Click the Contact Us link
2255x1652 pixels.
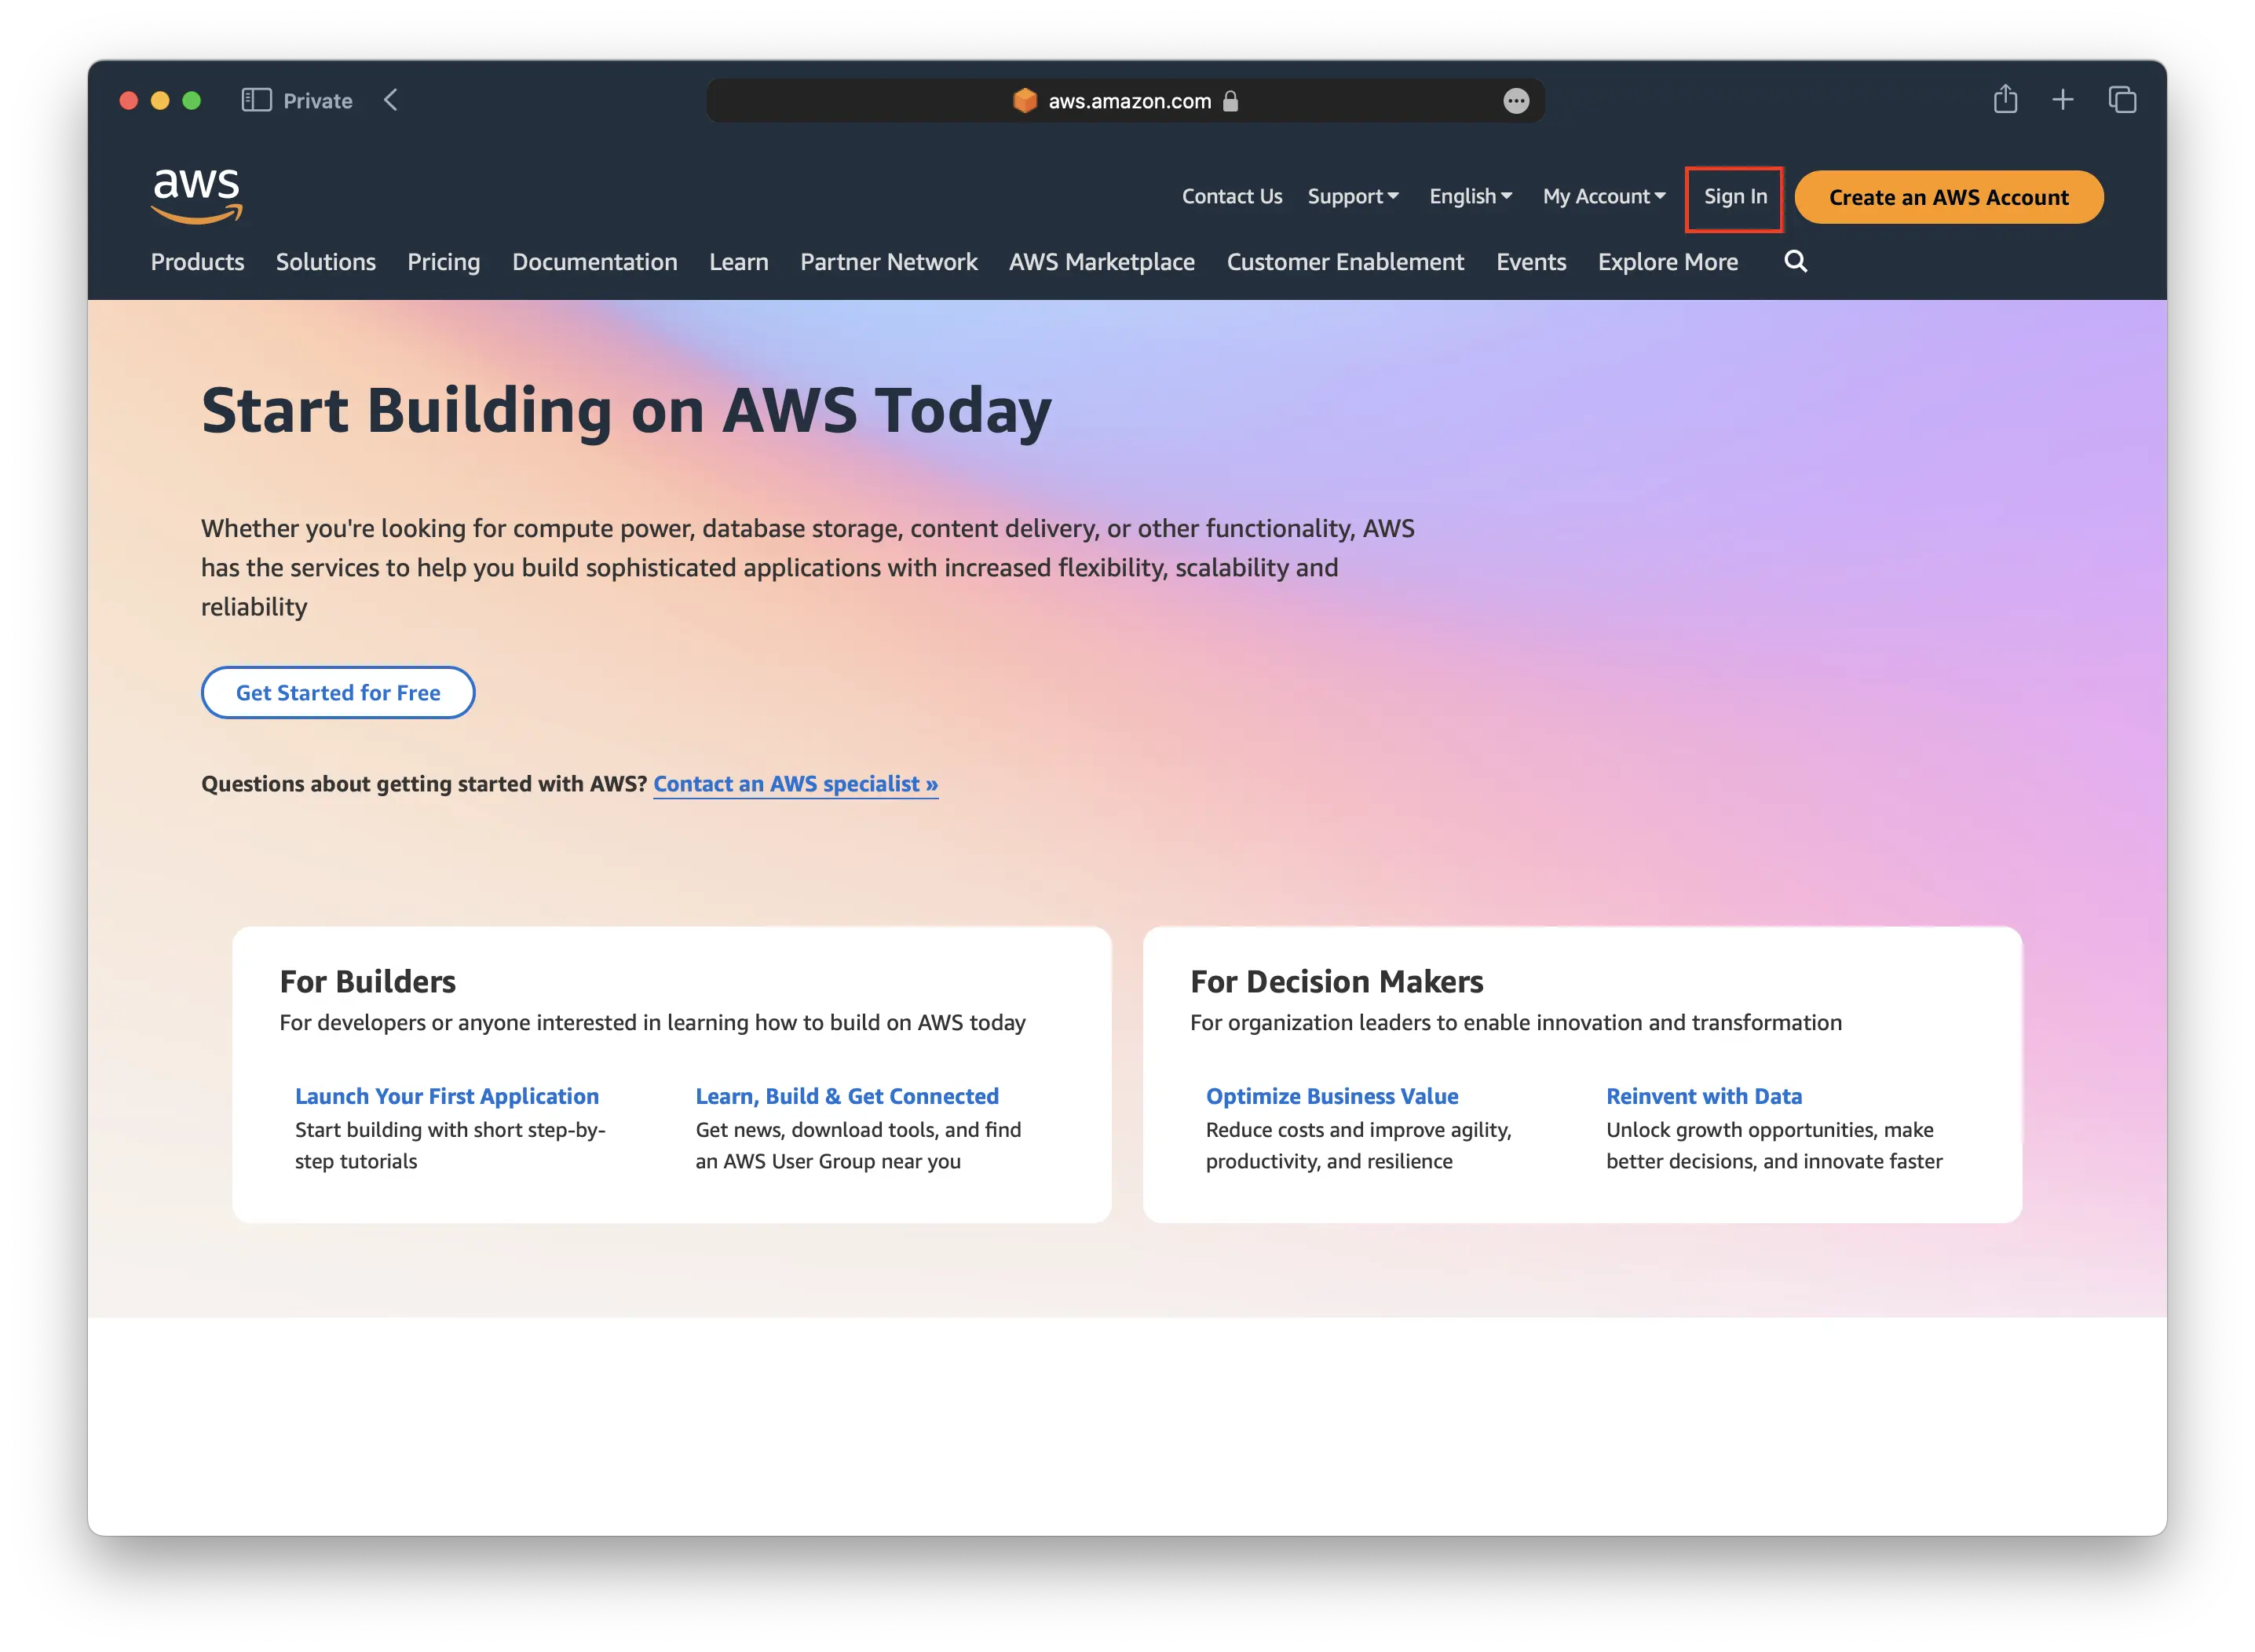pyautogui.click(x=1231, y=197)
